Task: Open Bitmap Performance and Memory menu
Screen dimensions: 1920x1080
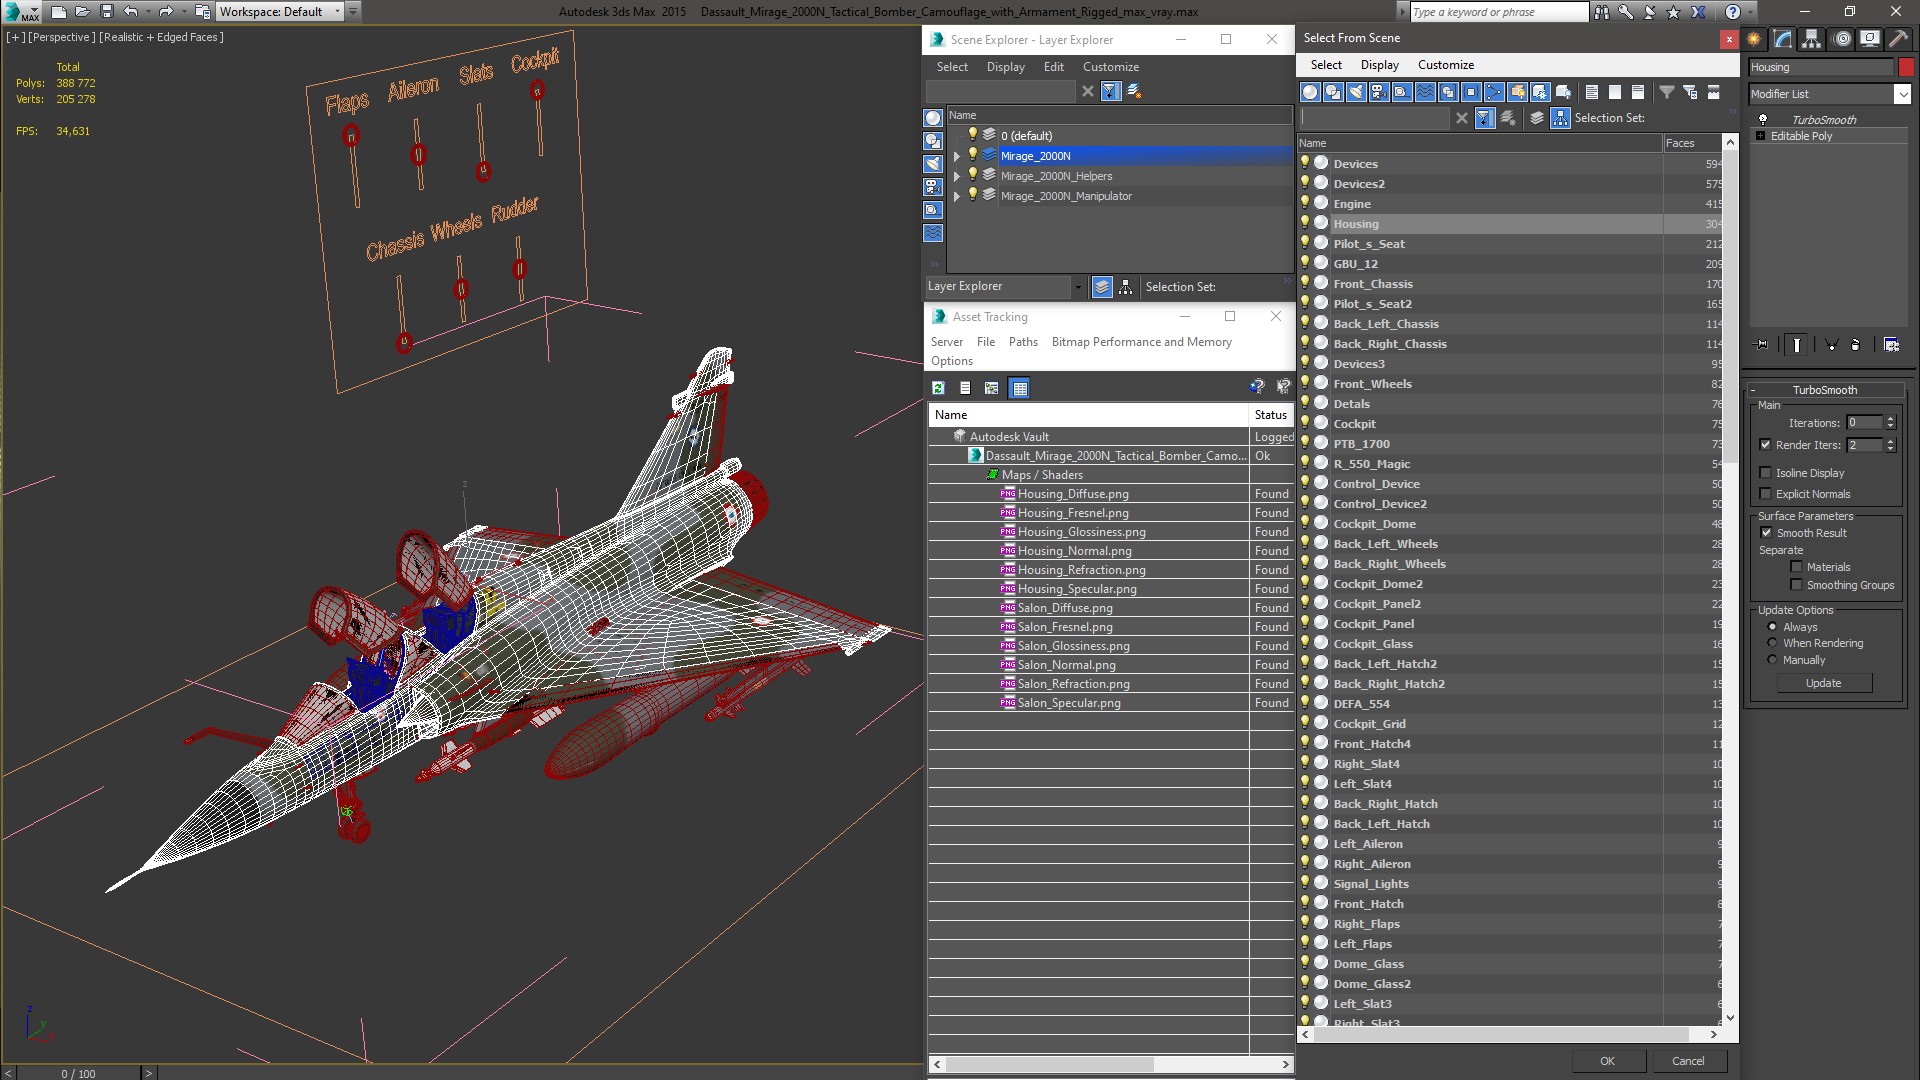Action: click(x=1141, y=342)
